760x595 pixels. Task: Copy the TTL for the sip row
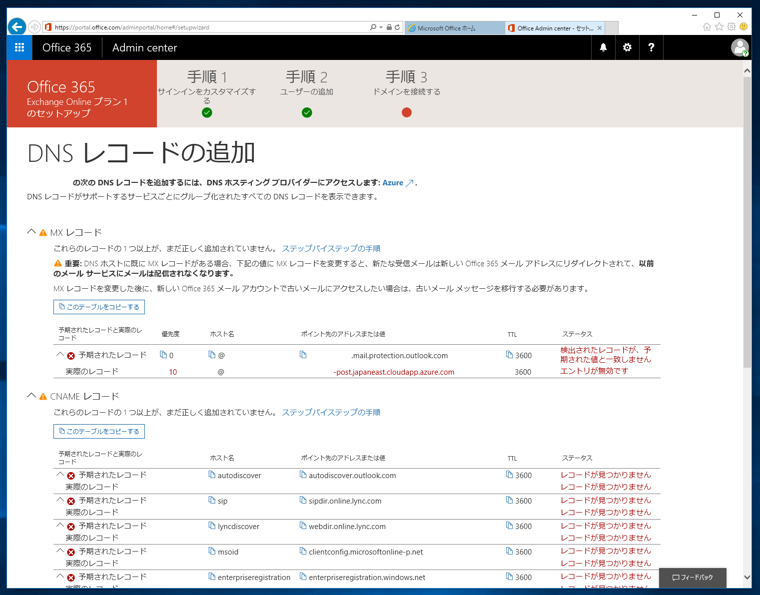tap(509, 500)
